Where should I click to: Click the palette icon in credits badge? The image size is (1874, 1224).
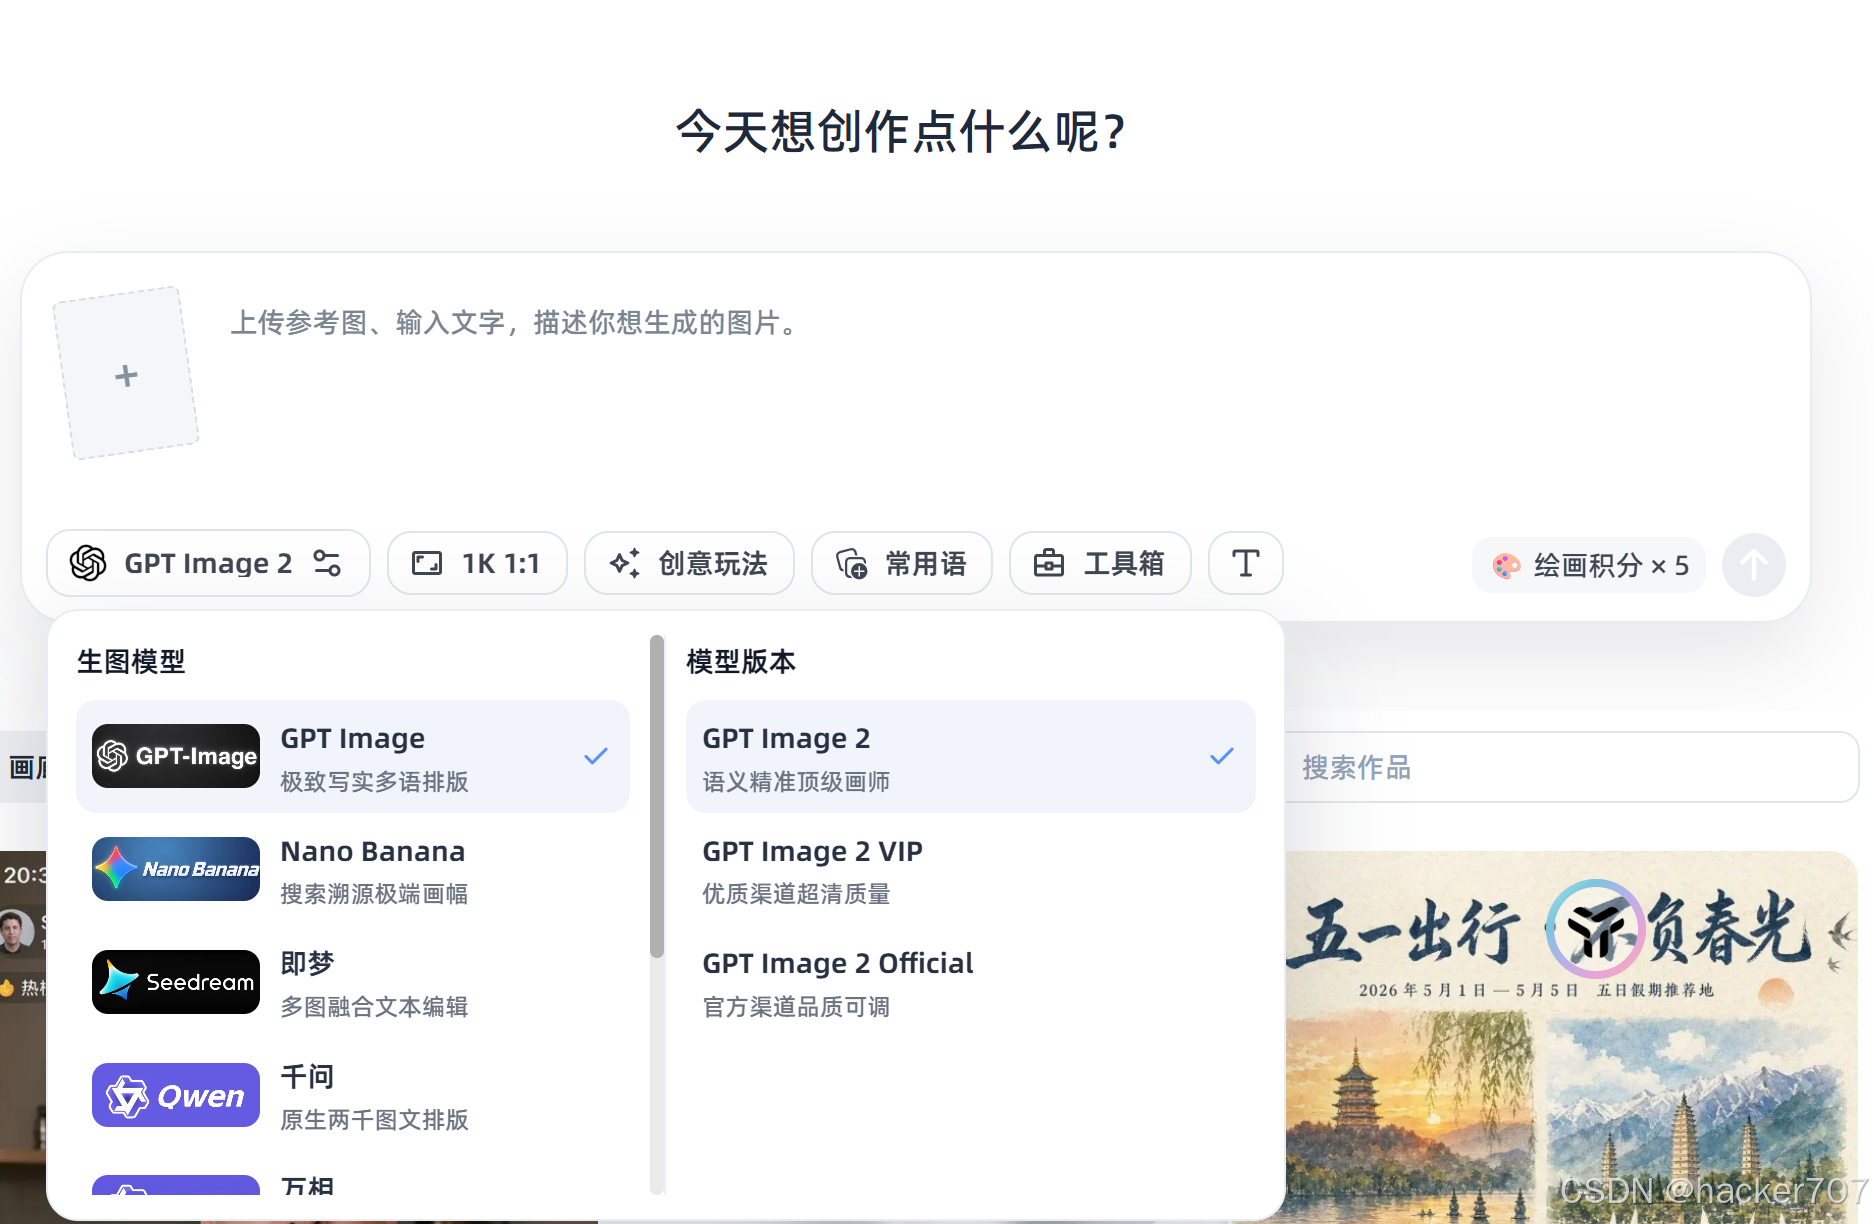(x=1507, y=566)
